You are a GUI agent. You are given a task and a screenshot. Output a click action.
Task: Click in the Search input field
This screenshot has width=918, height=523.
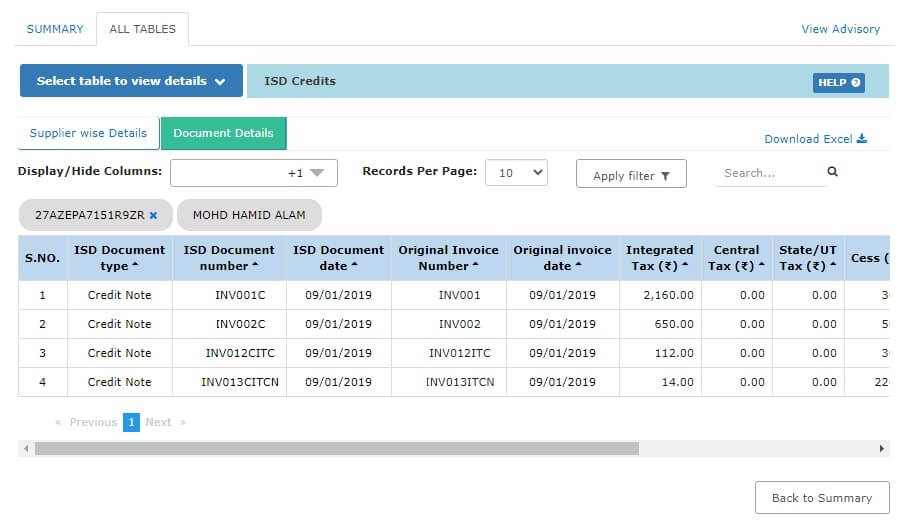[767, 173]
